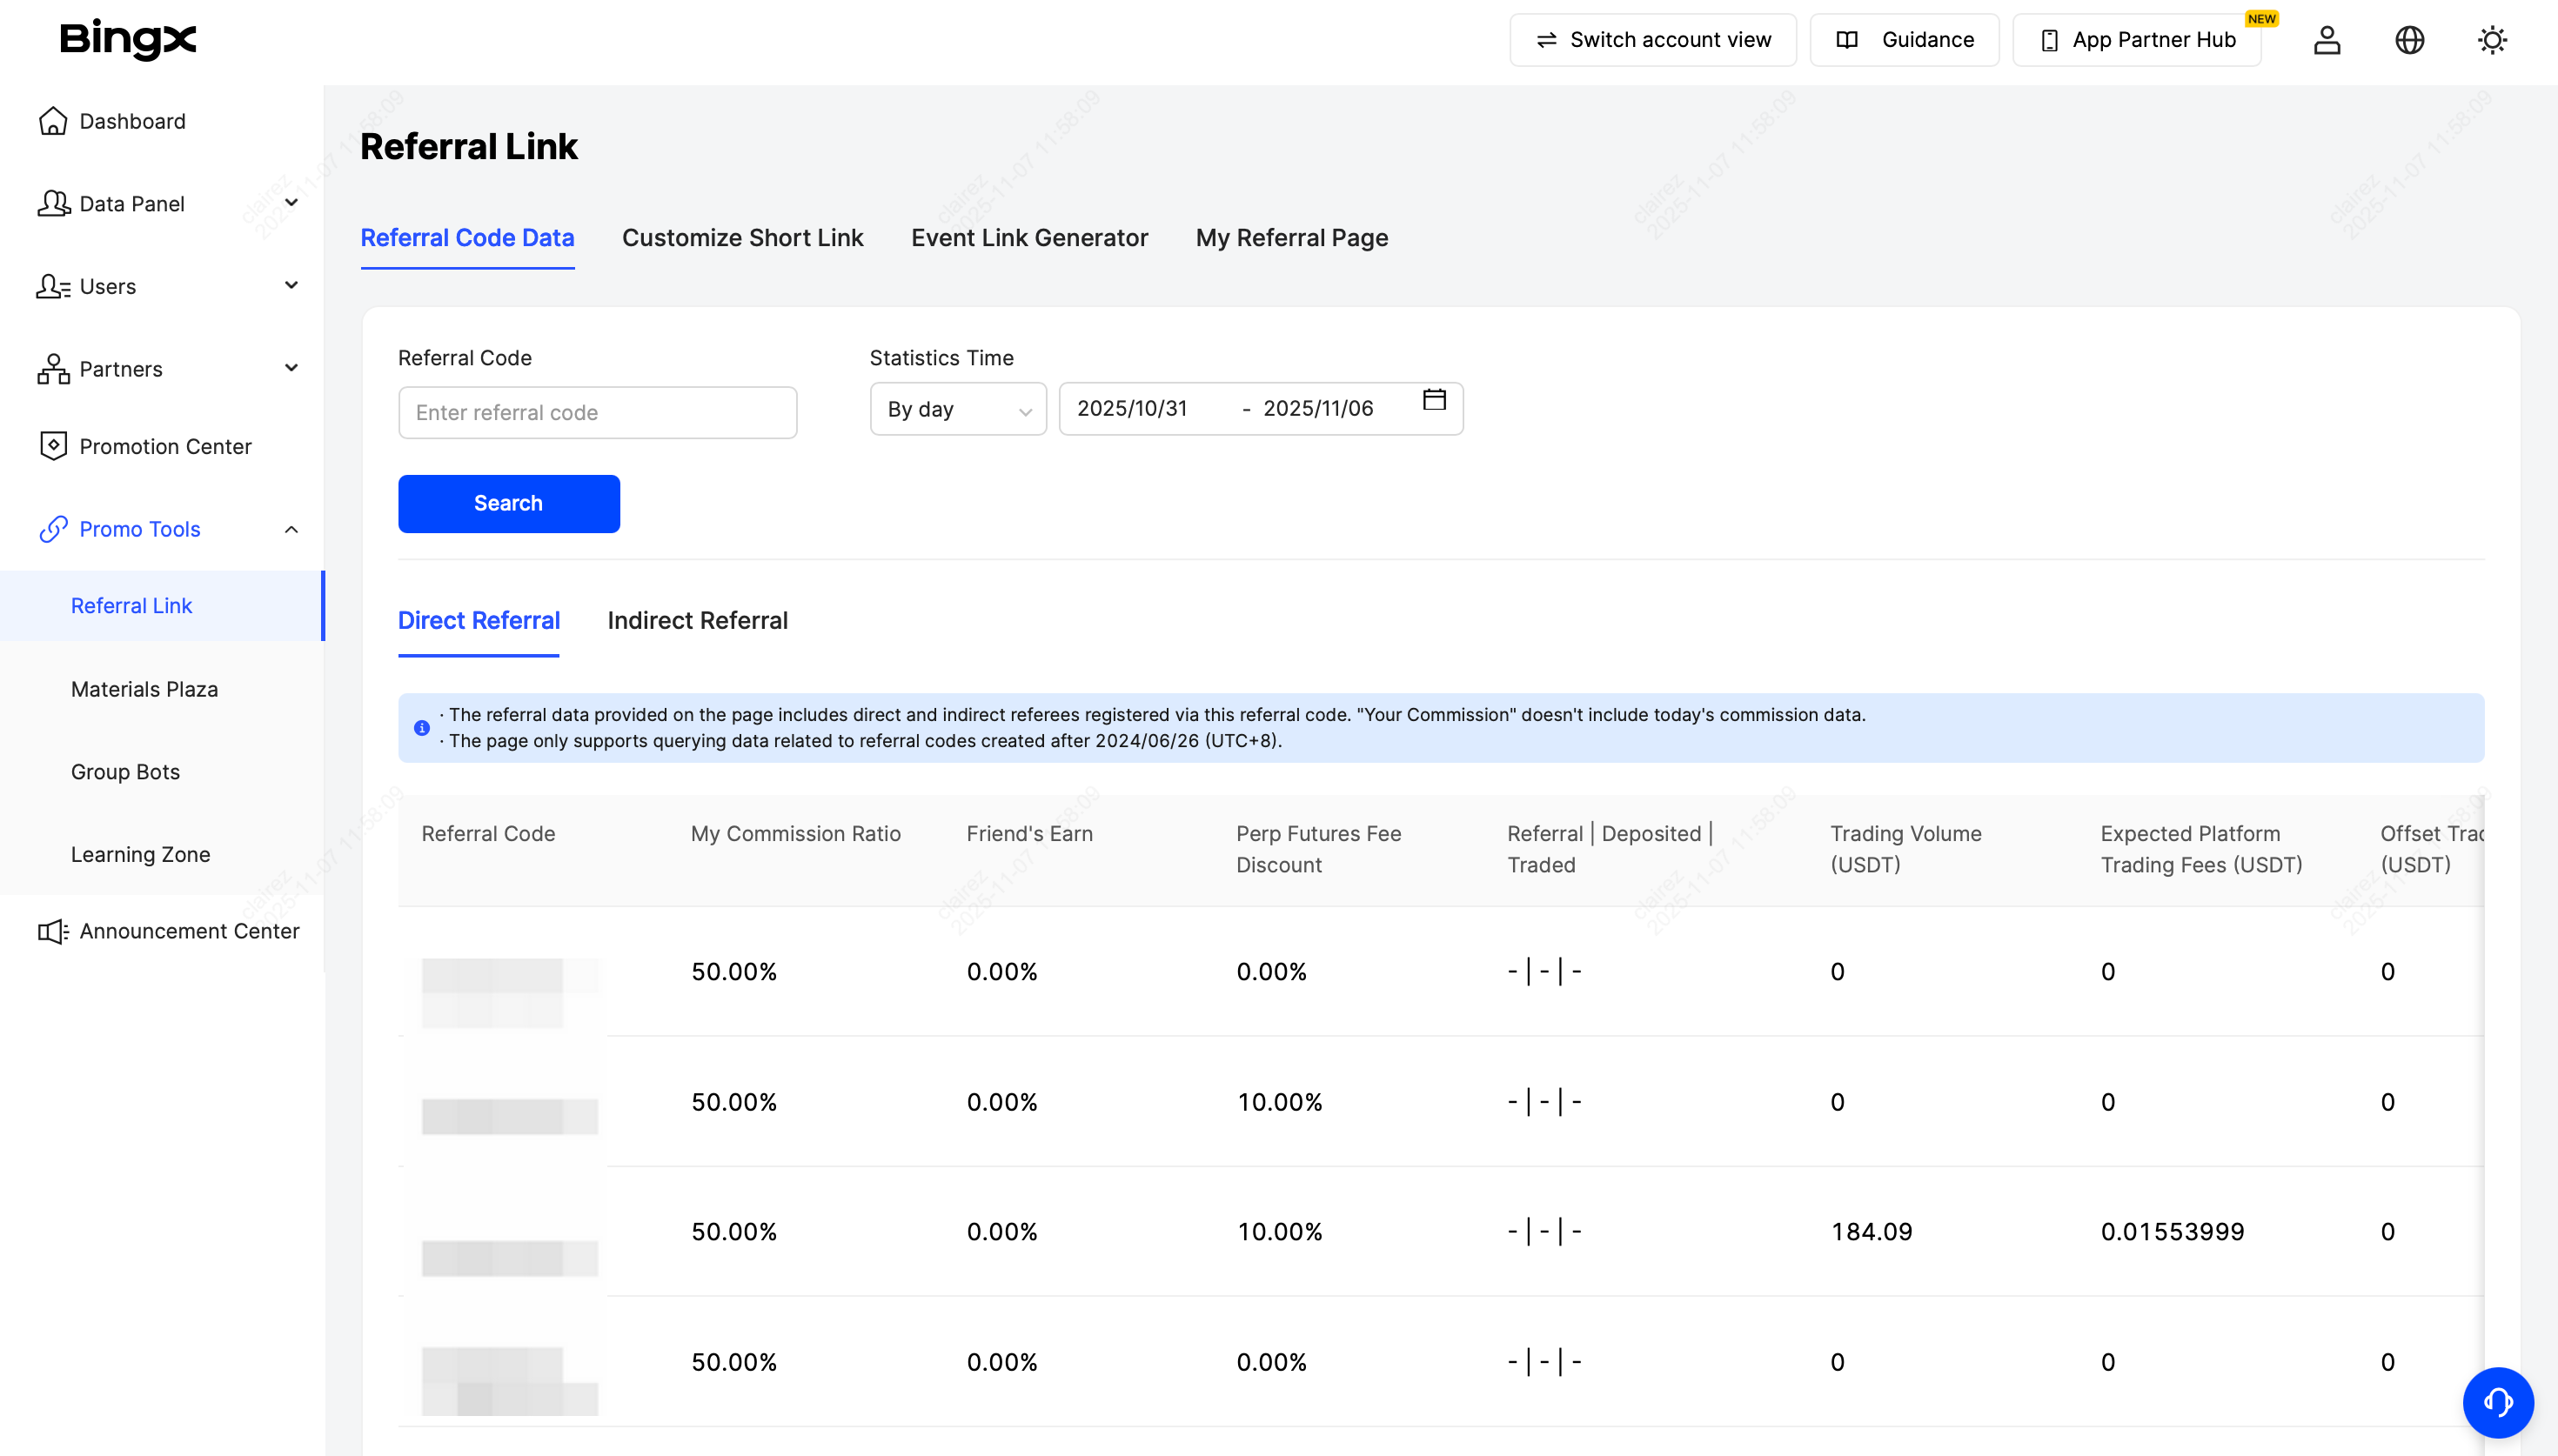The width and height of the screenshot is (2558, 1456).
Task: Click the BingX logo
Action: (128, 39)
